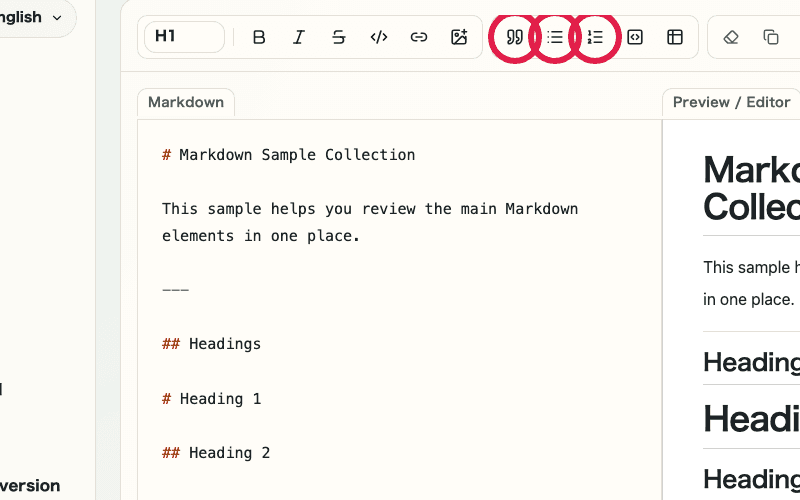The image size is (800, 500).
Task: Click 'in one place.' in the preview
Action: pos(748,299)
